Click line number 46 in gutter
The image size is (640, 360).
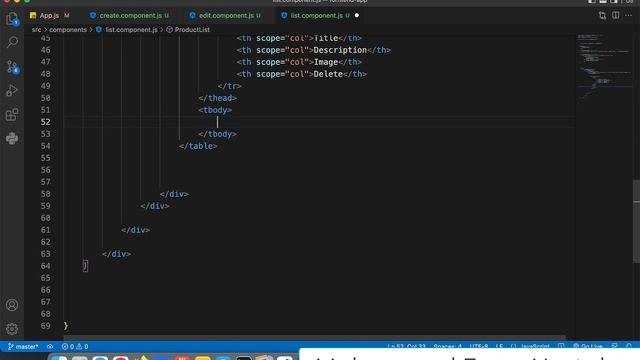45,50
